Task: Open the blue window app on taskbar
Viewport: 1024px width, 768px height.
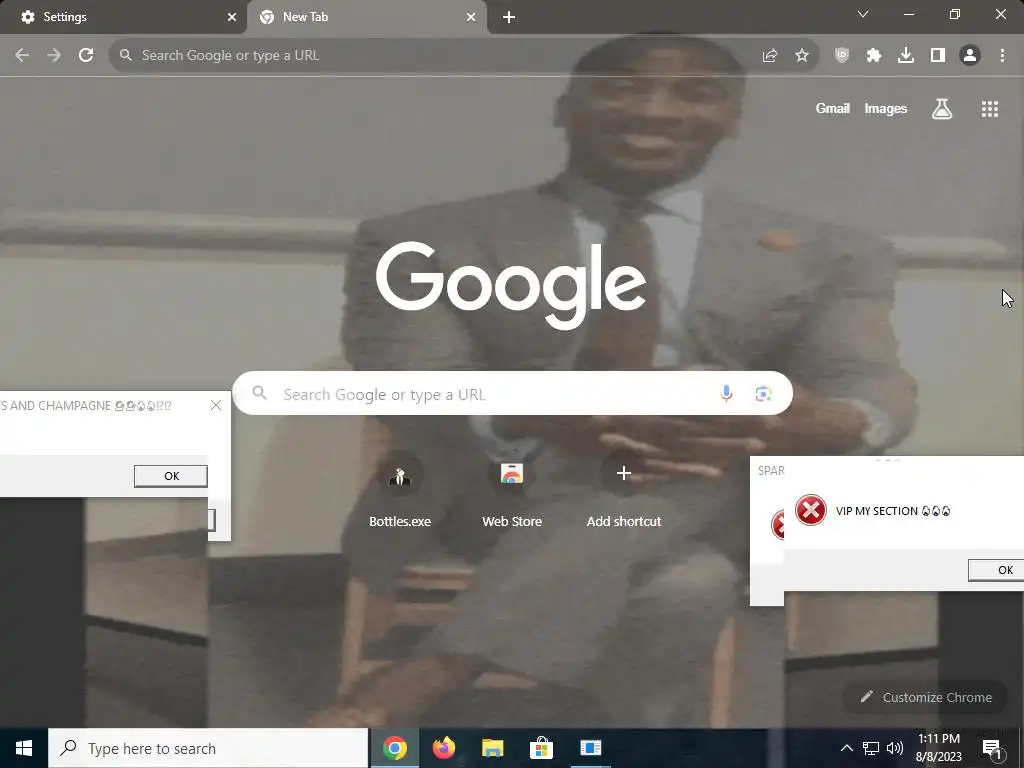Action: tap(590, 748)
